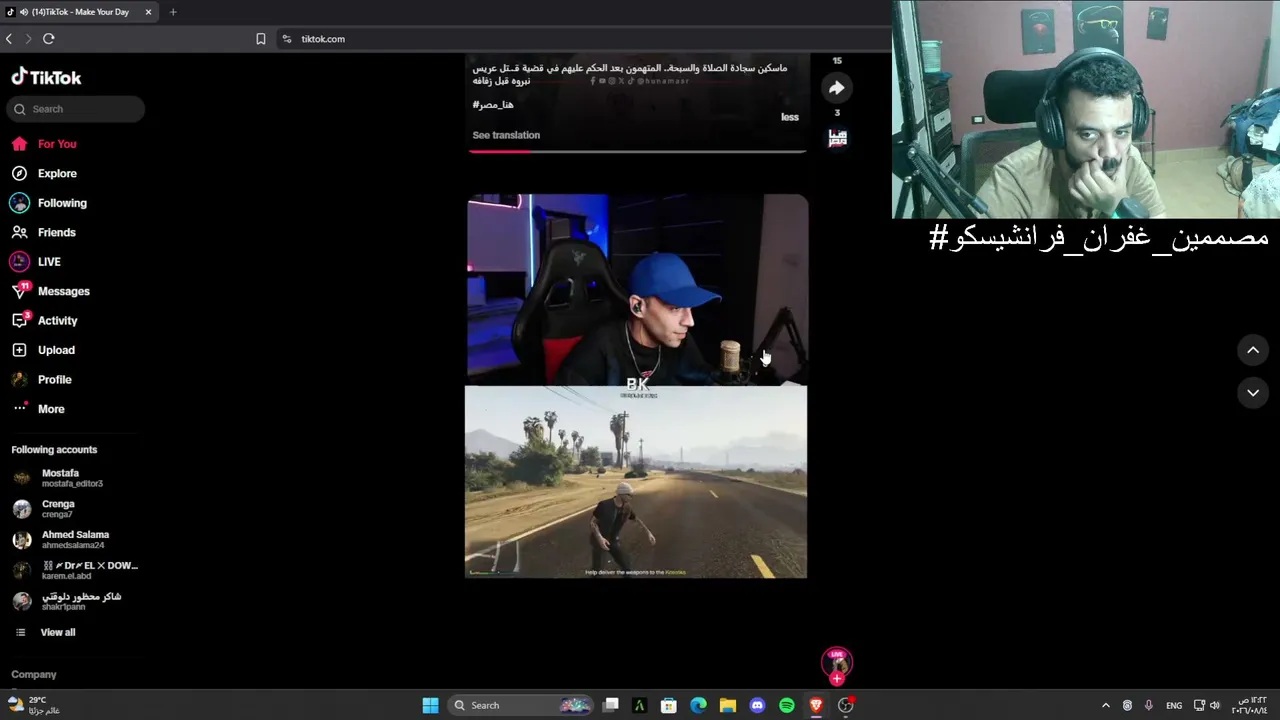The image size is (1280, 720).
Task: Open the taskbar clock and calendar
Action: (1250, 705)
